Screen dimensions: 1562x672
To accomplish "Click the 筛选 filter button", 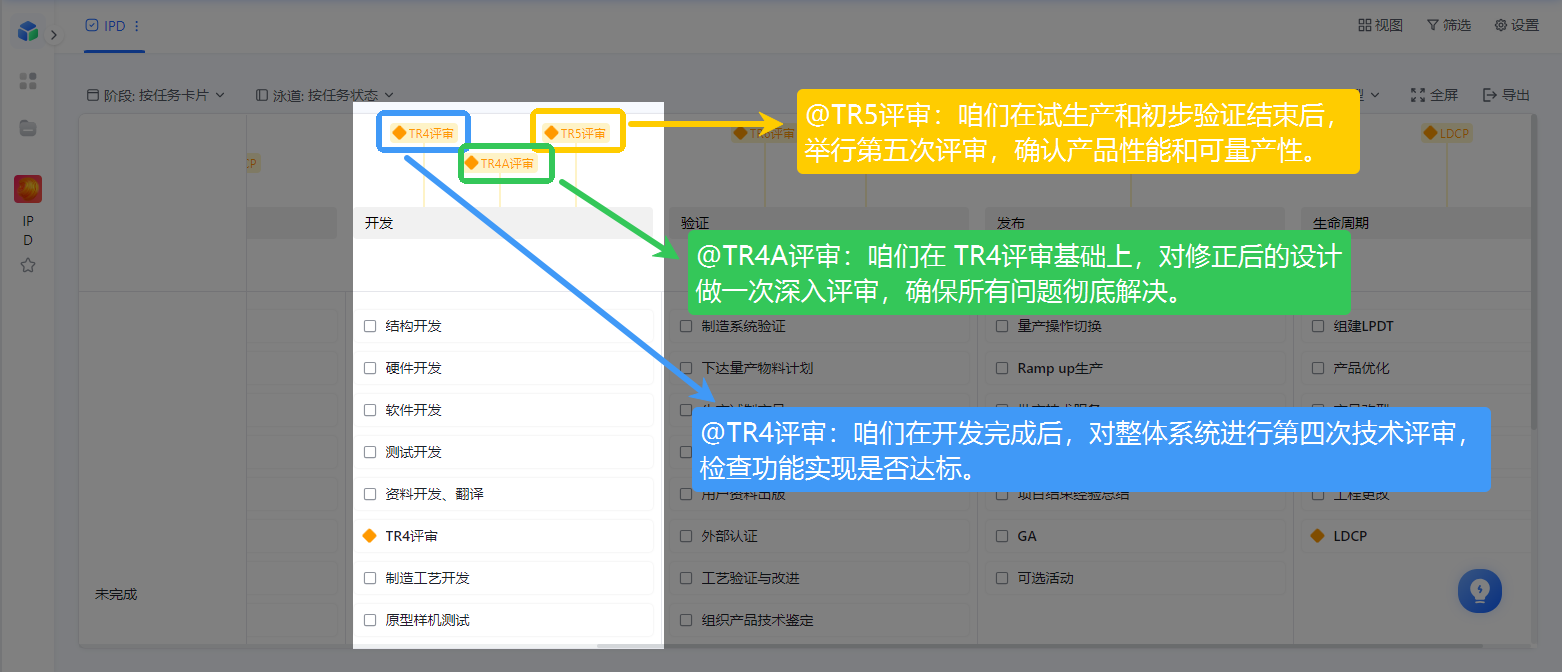I will click(1448, 25).
